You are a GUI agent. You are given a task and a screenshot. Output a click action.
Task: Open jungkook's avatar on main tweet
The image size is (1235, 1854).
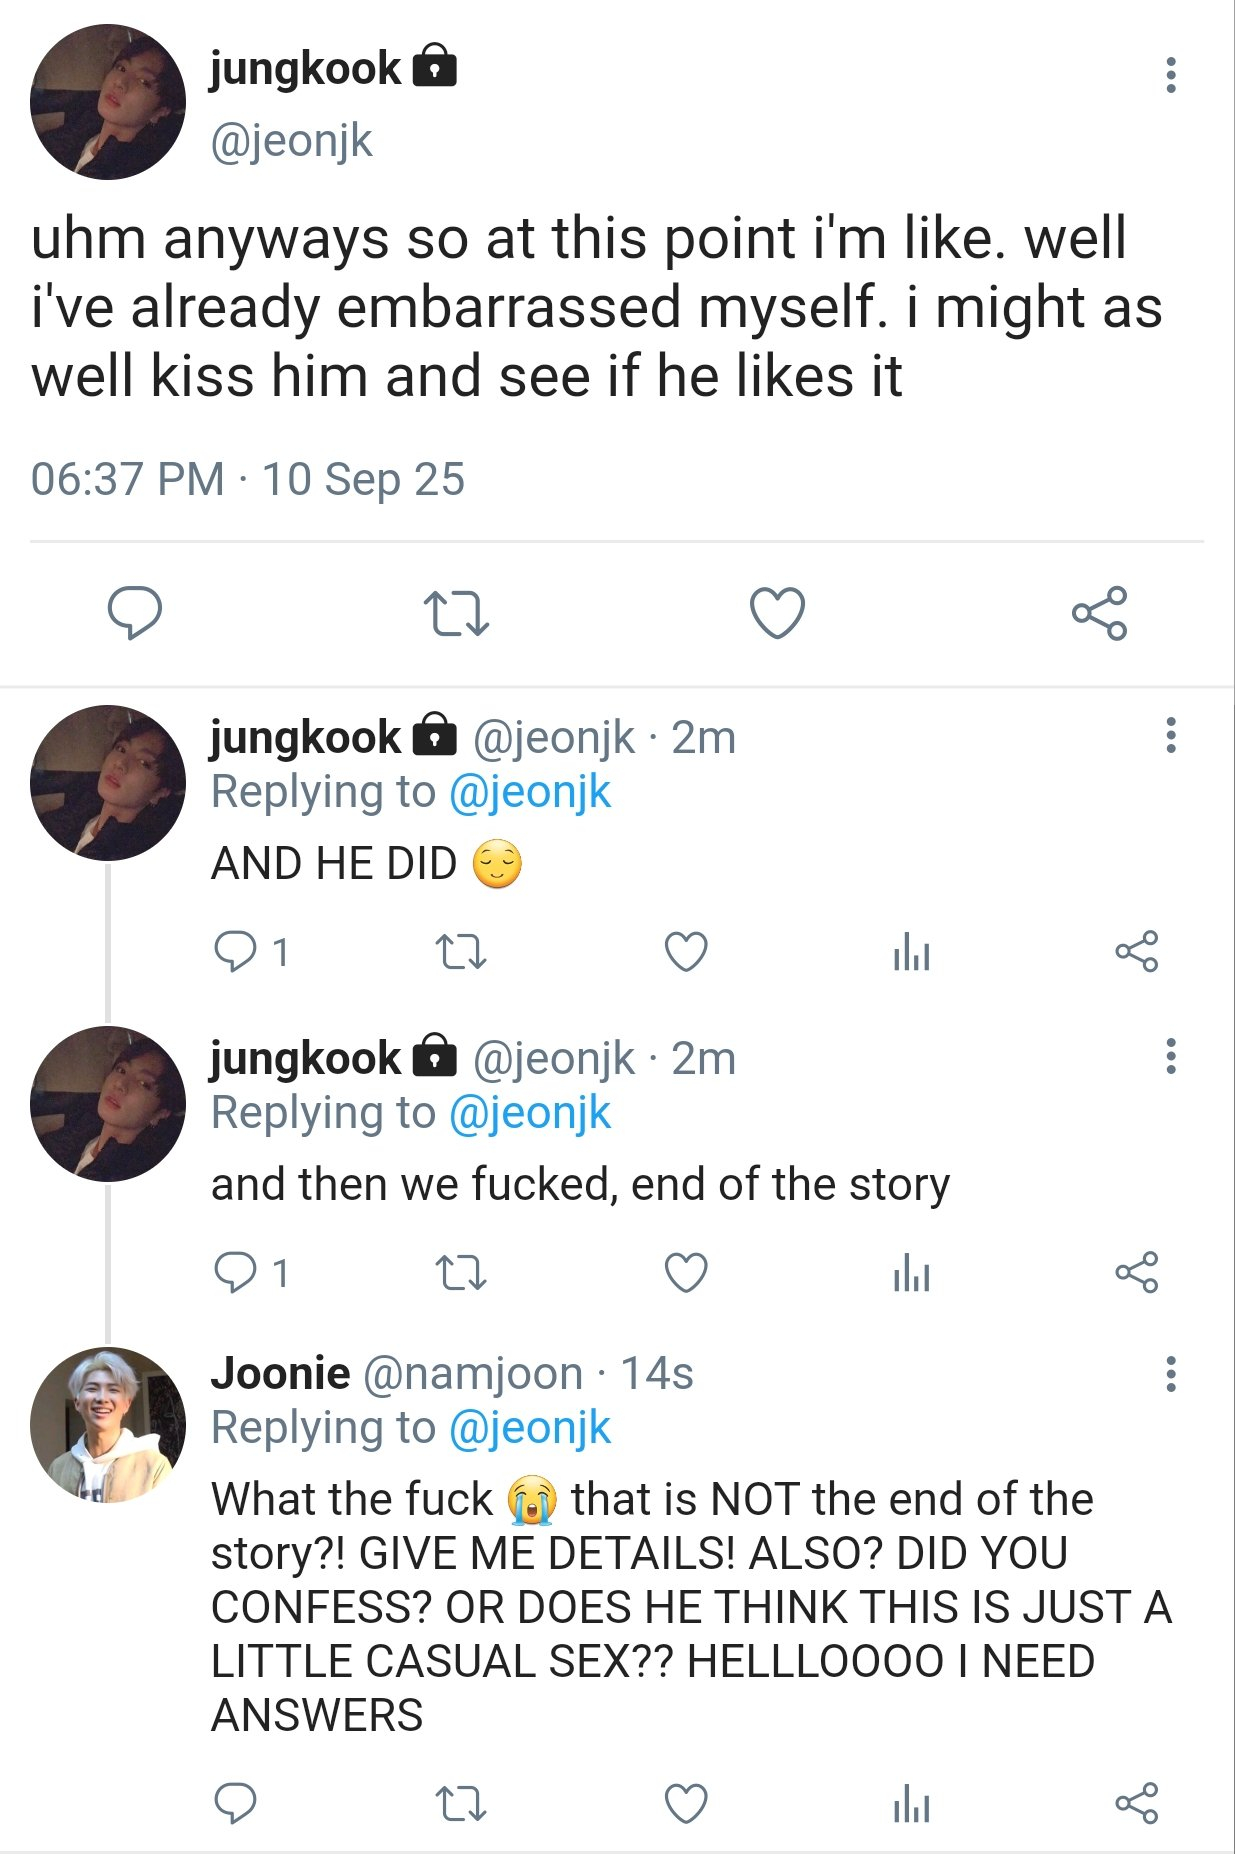point(108,102)
